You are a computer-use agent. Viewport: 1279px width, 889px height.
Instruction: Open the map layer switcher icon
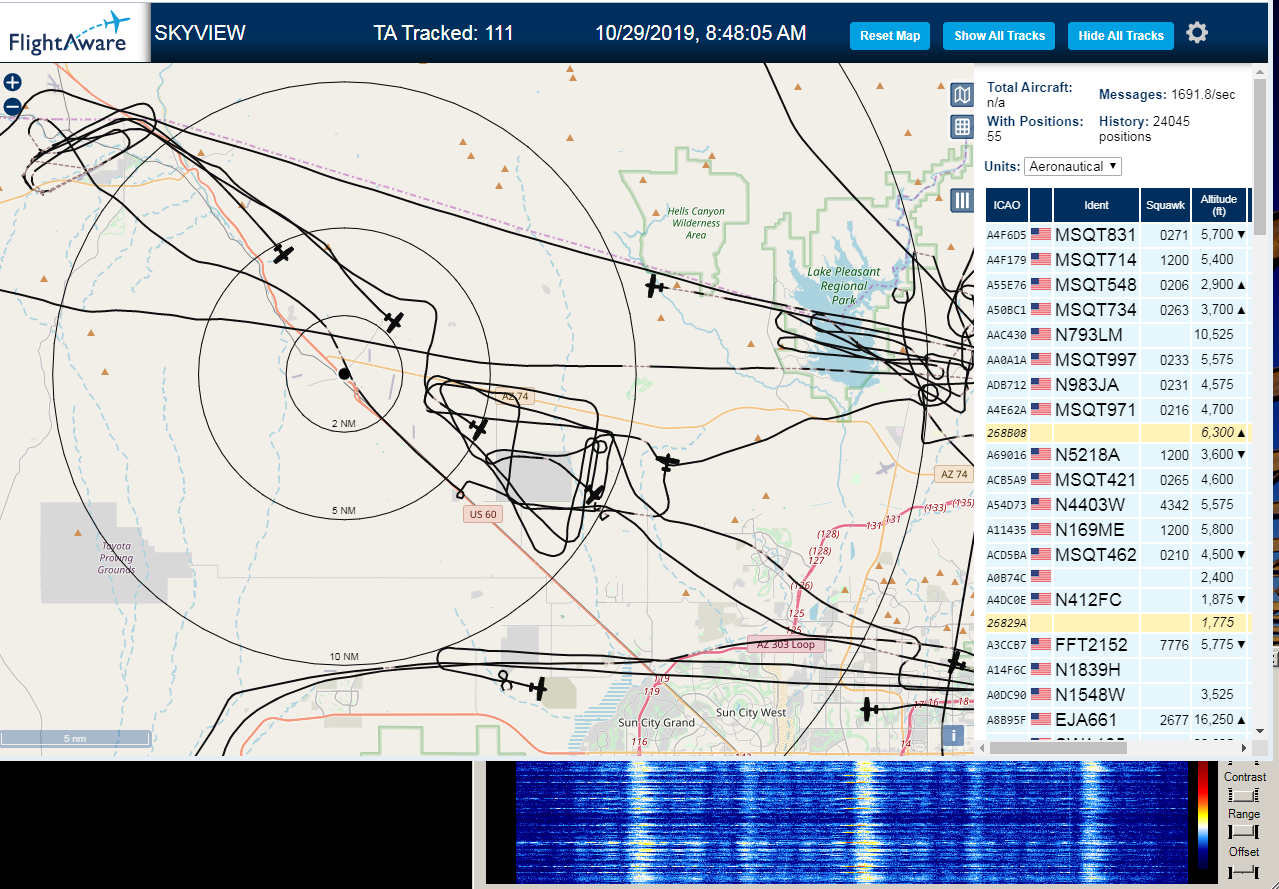961,95
